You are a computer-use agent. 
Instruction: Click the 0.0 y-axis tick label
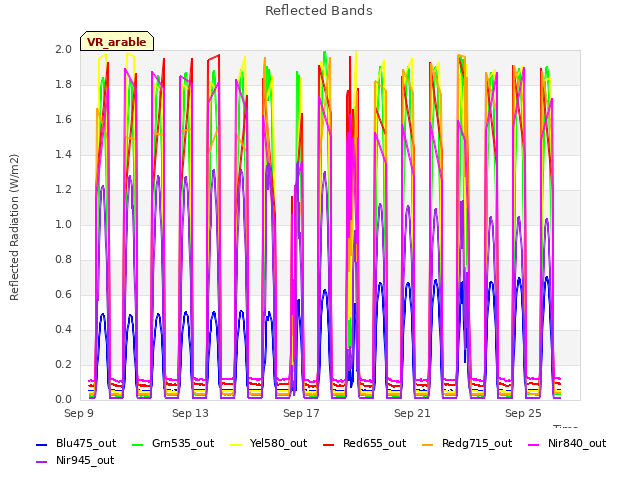coord(64,400)
